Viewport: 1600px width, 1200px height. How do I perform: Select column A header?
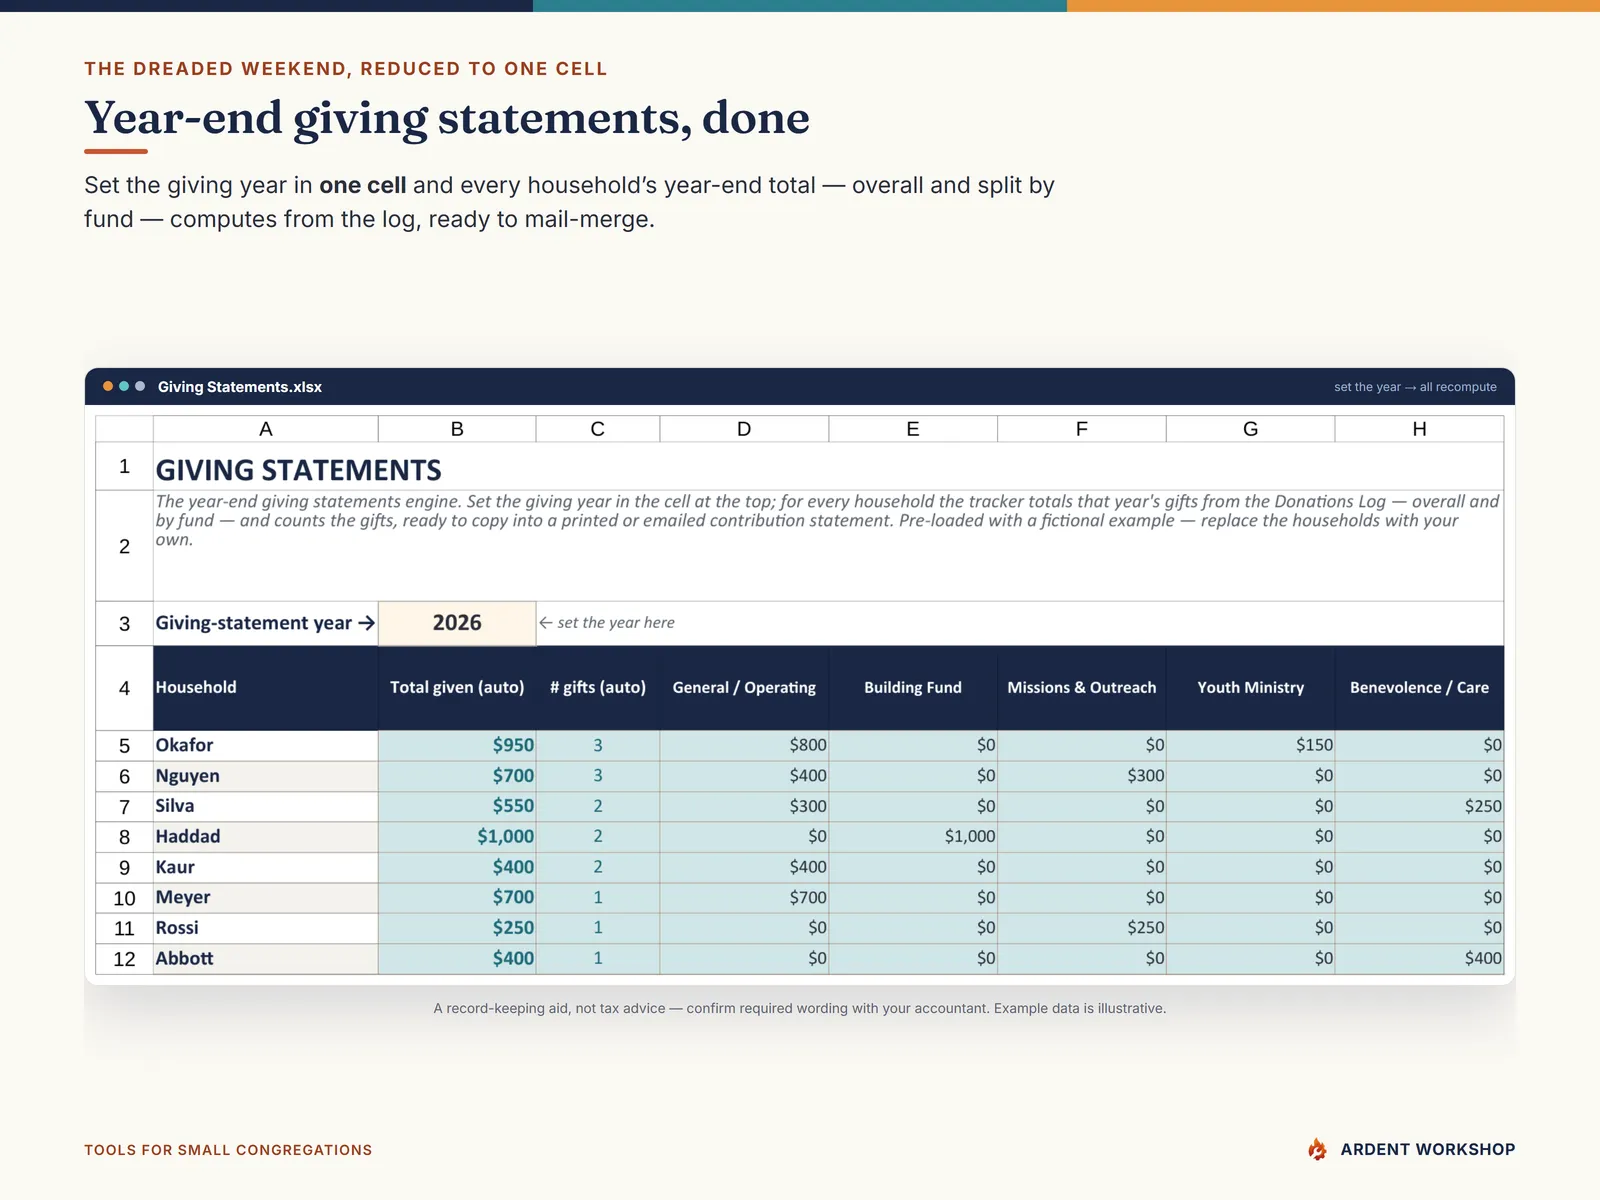click(x=266, y=429)
